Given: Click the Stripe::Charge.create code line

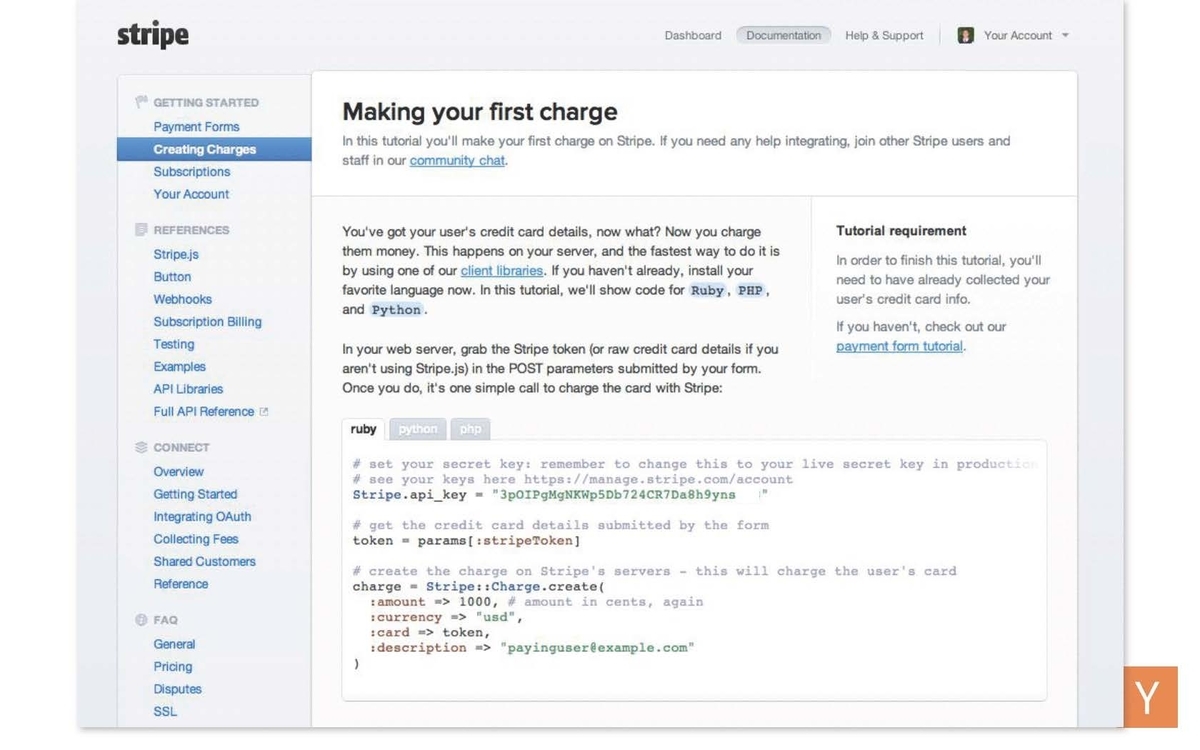Looking at the screenshot, I should click(478, 587).
